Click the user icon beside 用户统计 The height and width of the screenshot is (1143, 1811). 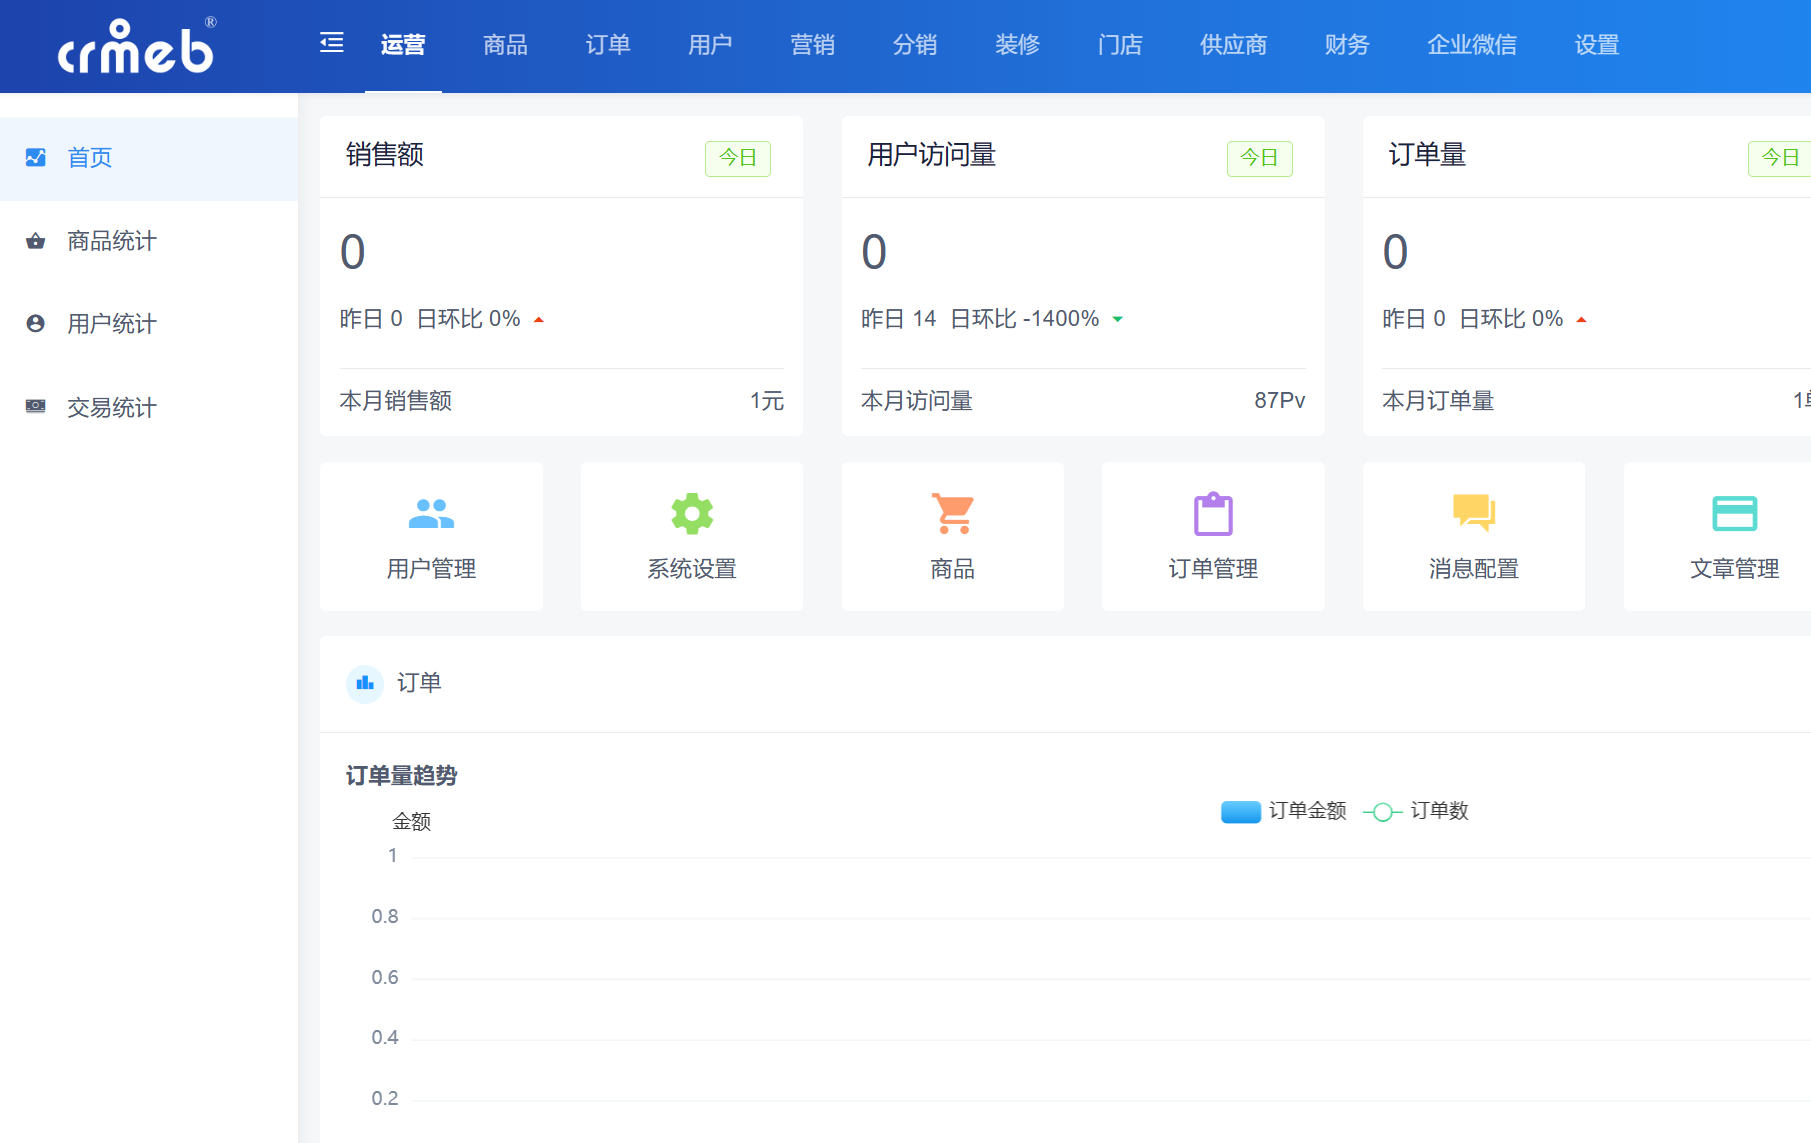tap(36, 324)
